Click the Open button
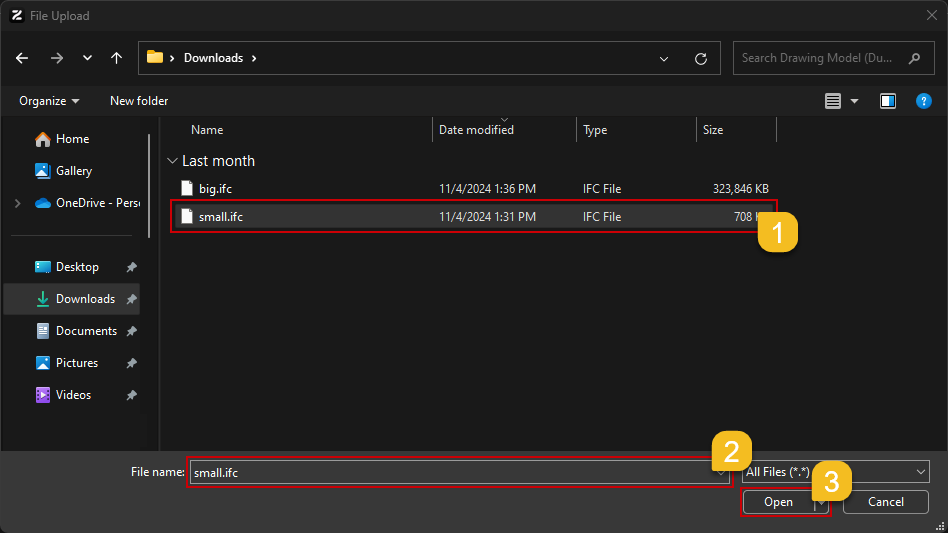This screenshot has height=533, width=948. (x=778, y=502)
